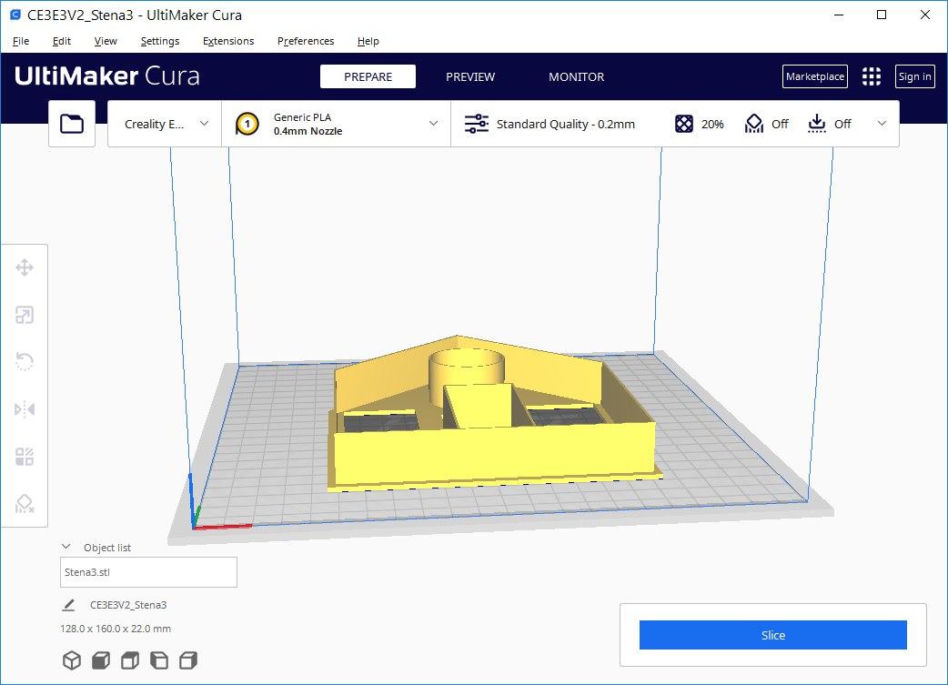Open the Extensions menu
Viewport: 948px width, 685px height.
(229, 41)
